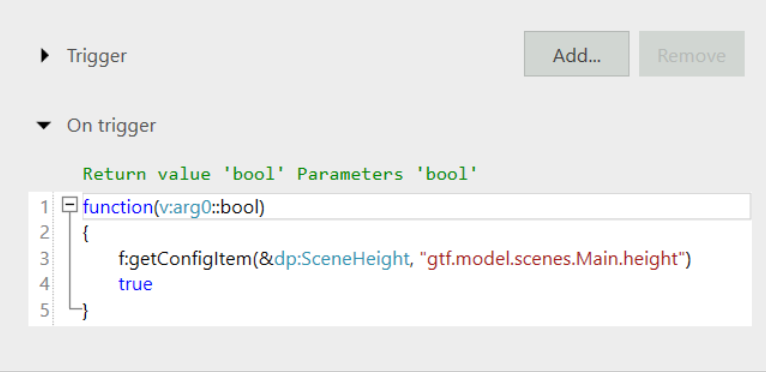Click line number 5 in the gutter
Viewport: 766px width, 372px height.
click(x=44, y=310)
